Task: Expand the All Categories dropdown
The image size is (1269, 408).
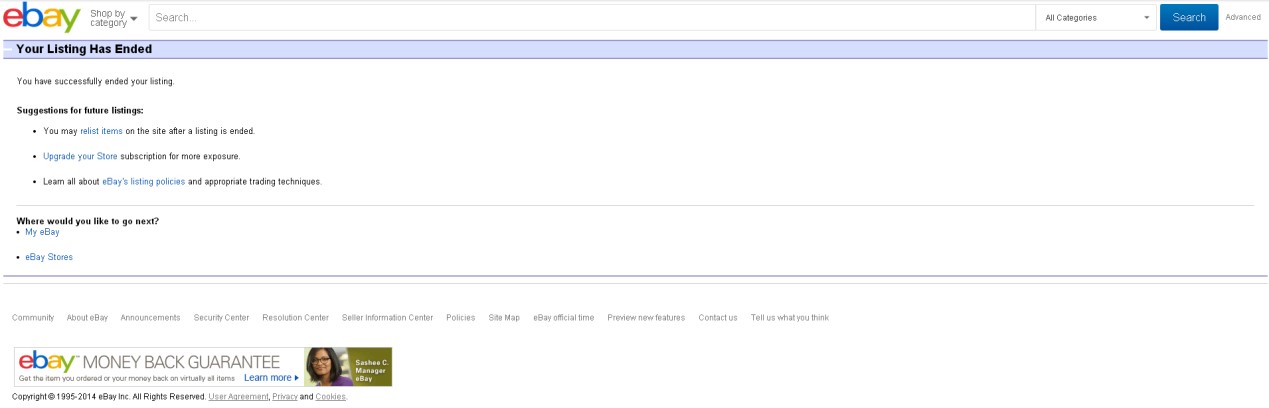Action: point(1096,18)
